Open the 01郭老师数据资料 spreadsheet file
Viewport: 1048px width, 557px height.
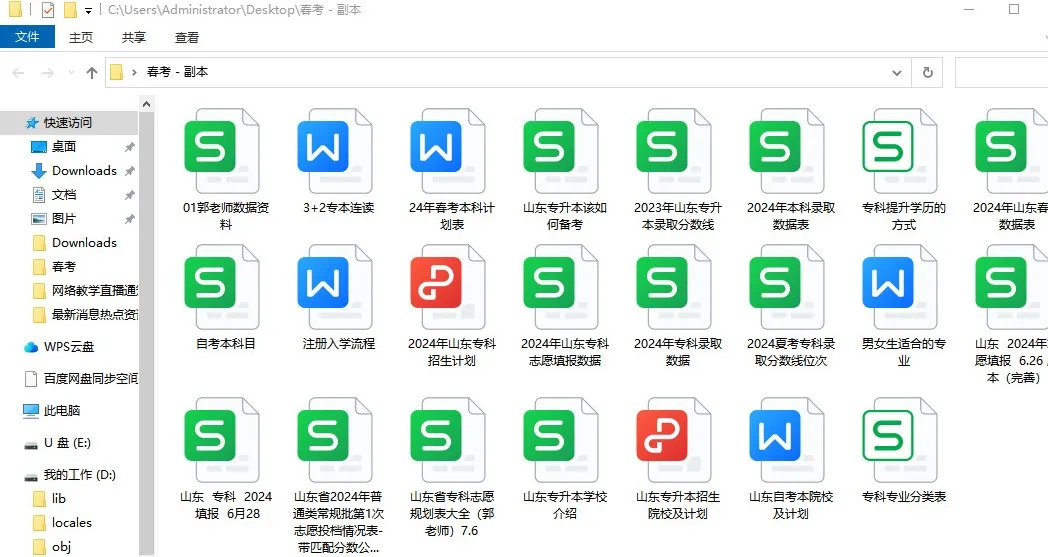click(x=222, y=151)
